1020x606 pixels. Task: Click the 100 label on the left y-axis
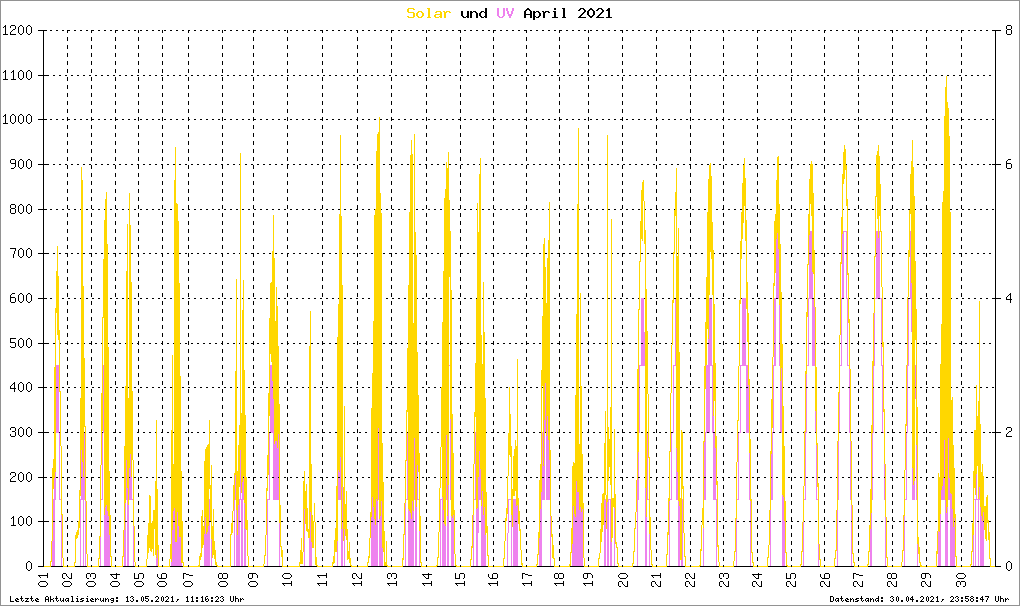[x=22, y=522]
